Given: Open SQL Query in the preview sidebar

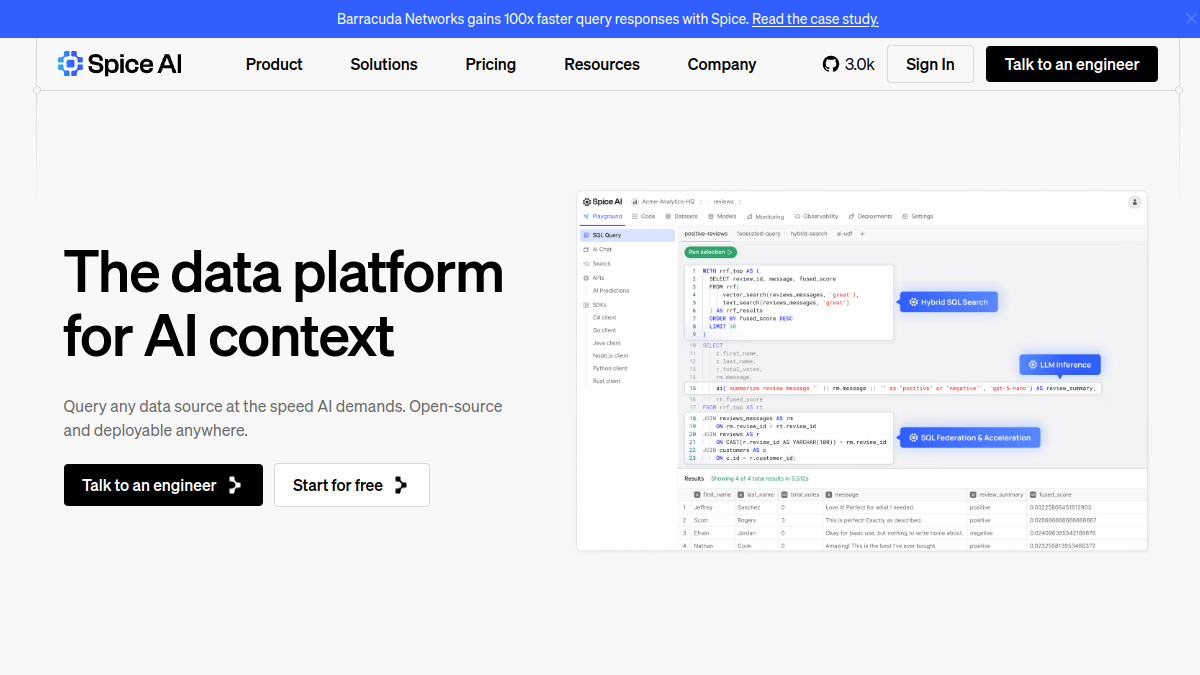Looking at the screenshot, I should click(x=628, y=235).
